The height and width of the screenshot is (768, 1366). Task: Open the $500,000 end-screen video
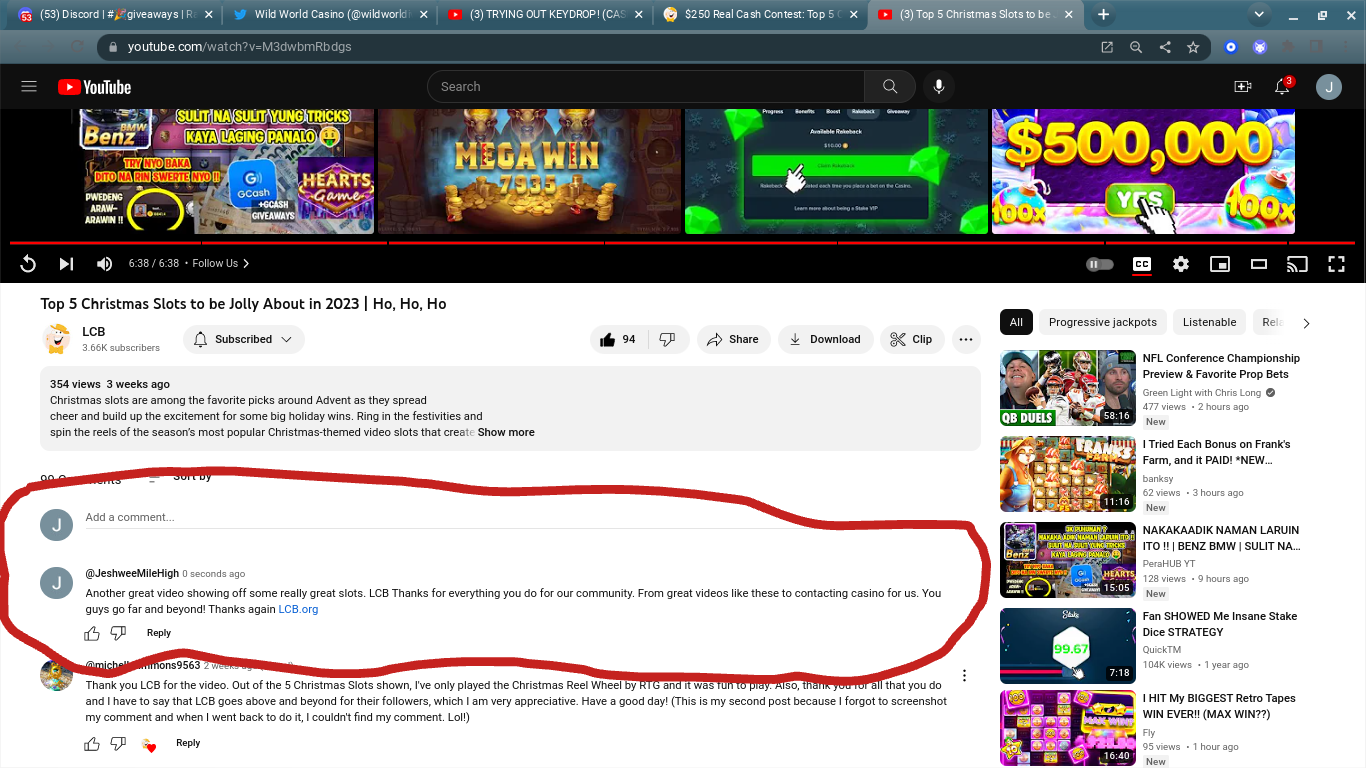(1143, 171)
